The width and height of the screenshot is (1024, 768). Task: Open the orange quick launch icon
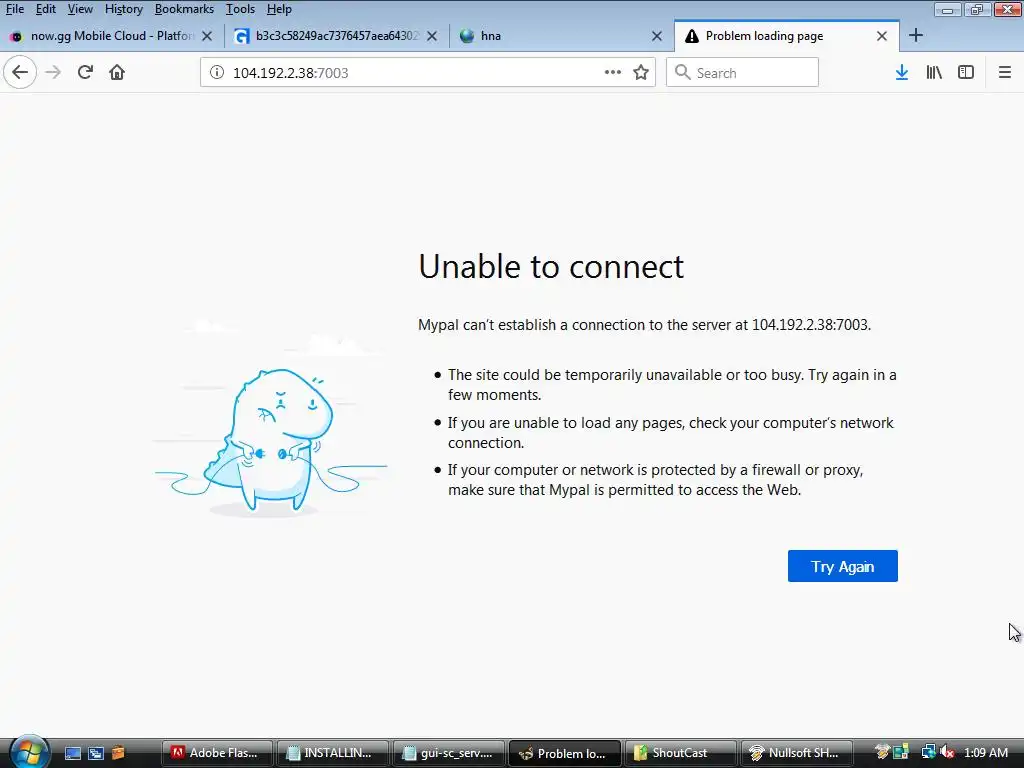click(118, 753)
